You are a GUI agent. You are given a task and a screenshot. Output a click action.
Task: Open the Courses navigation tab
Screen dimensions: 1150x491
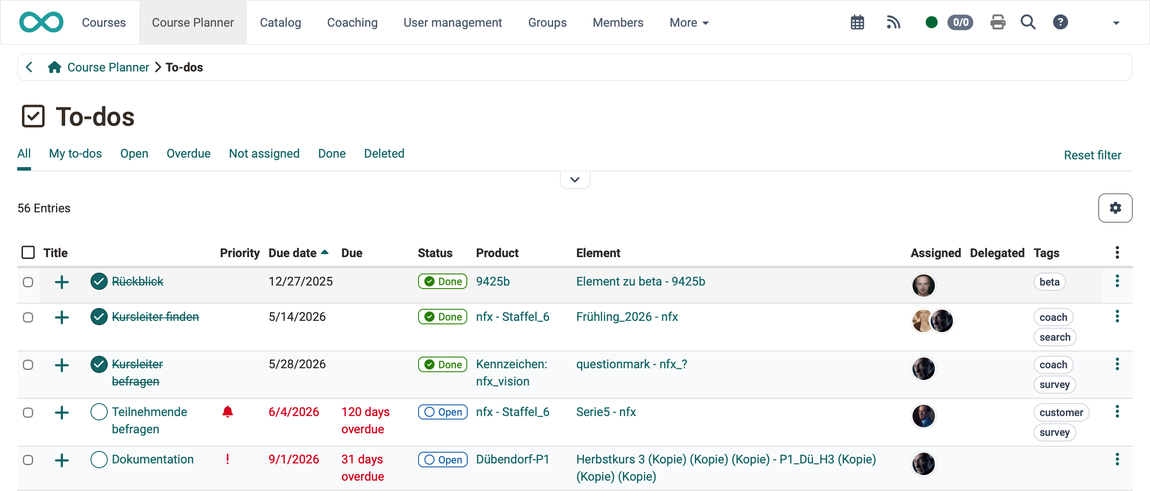tap(103, 23)
